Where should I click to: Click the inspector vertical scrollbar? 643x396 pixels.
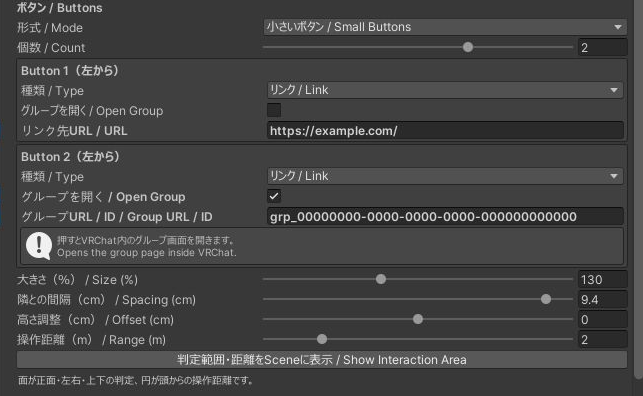coord(638,189)
